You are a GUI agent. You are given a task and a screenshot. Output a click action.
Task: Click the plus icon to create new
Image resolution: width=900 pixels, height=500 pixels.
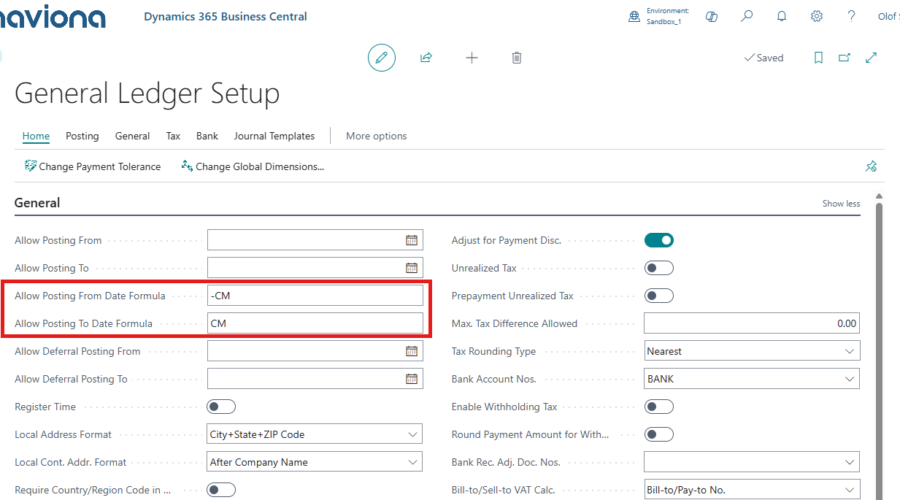(471, 57)
